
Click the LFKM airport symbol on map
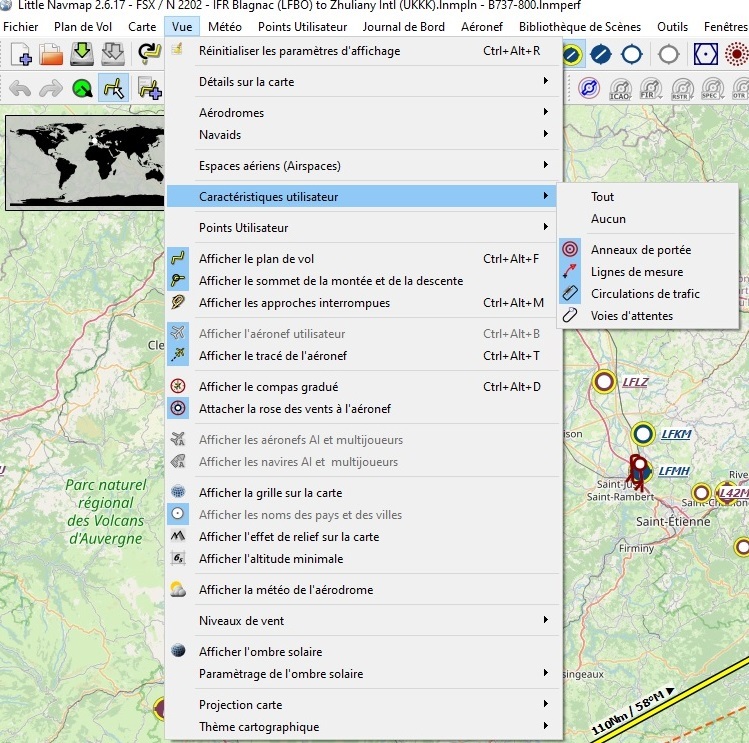pos(643,434)
